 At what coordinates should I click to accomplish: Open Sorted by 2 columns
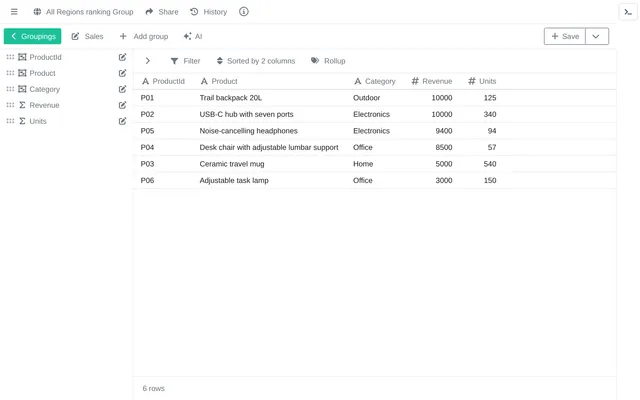click(x=256, y=61)
